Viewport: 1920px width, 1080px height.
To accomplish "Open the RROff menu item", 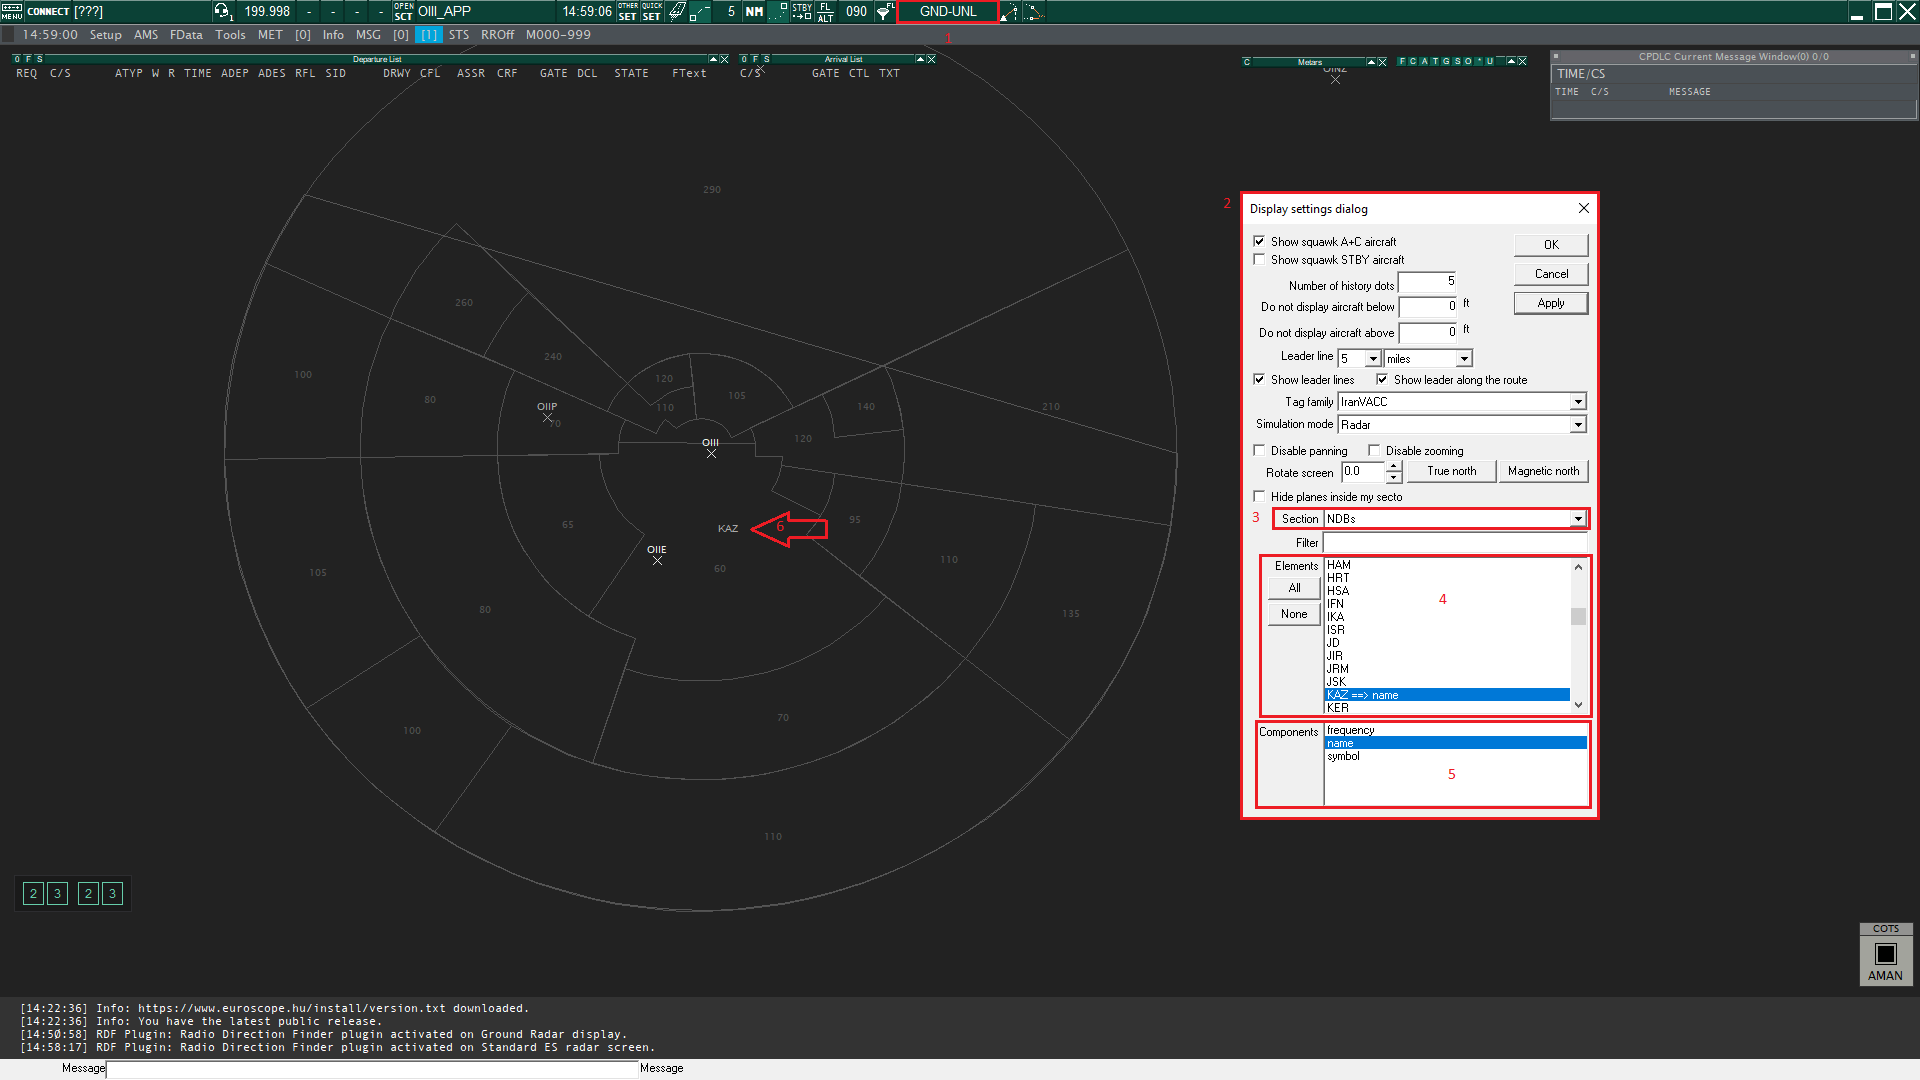I will pyautogui.click(x=497, y=35).
